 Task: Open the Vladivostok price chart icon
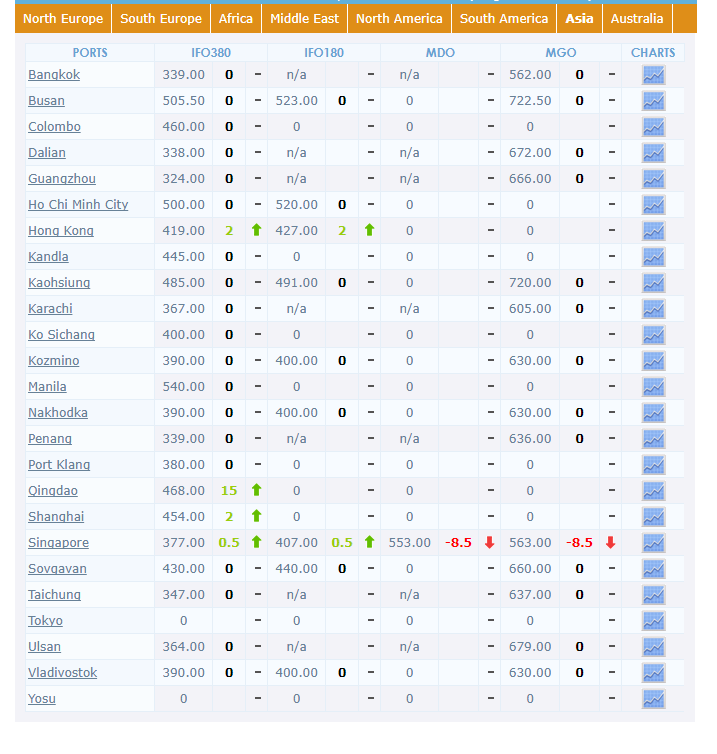tap(654, 673)
